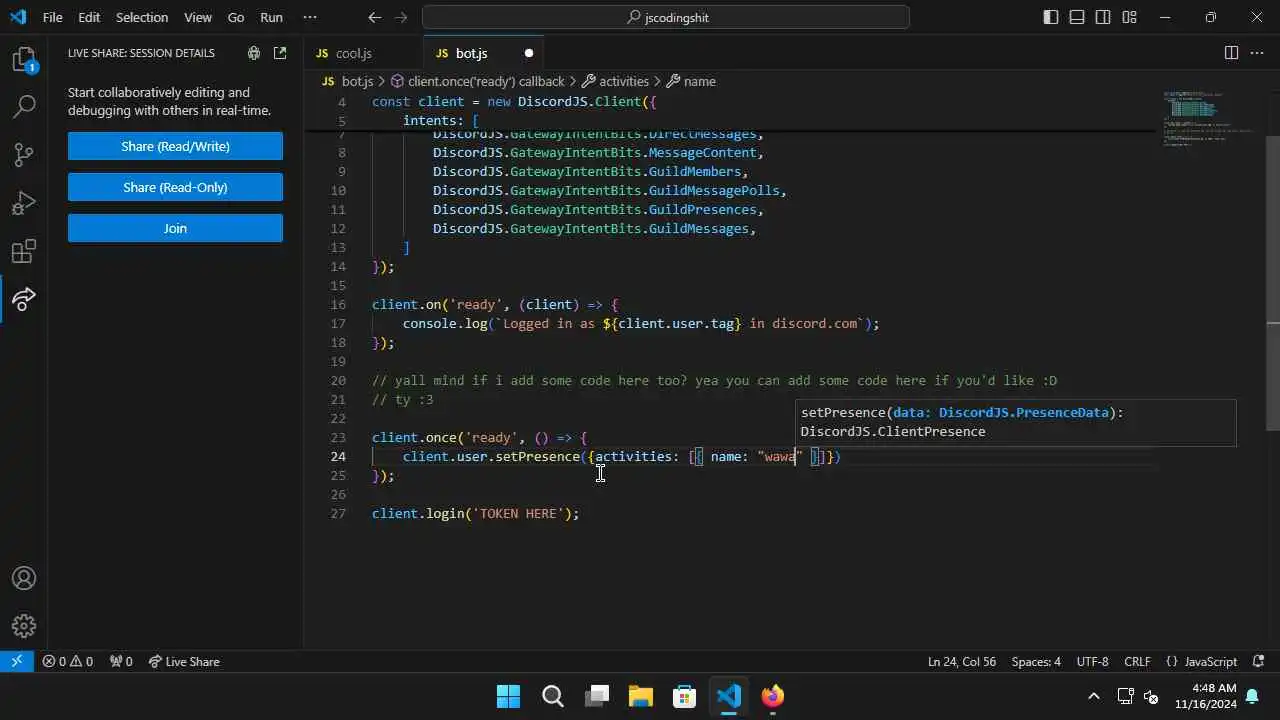This screenshot has width=1280, height=720.
Task: Click line number 27 in gutter
Action: coord(338,513)
